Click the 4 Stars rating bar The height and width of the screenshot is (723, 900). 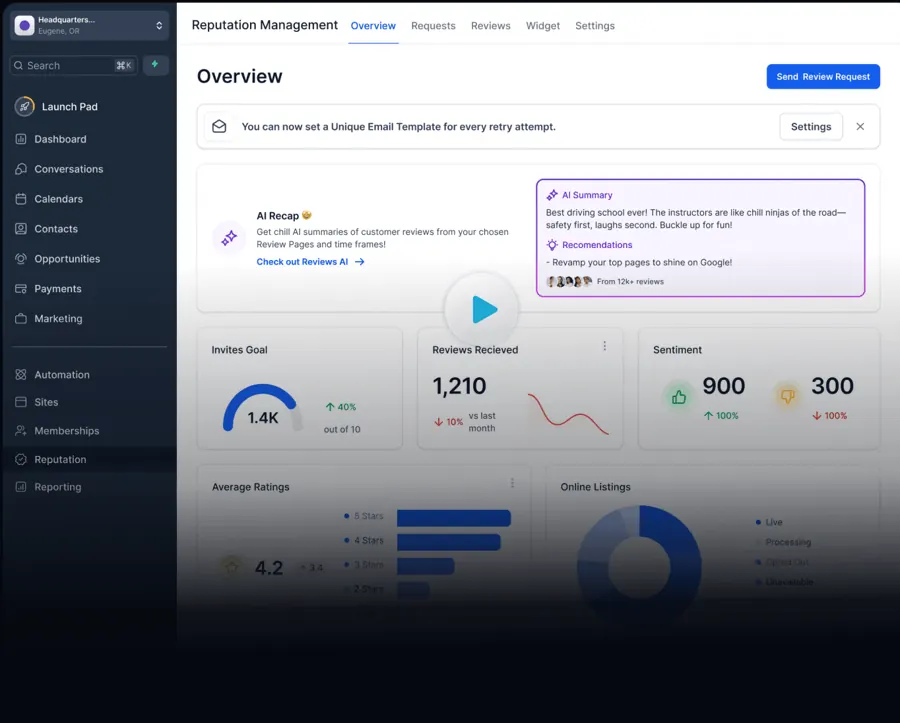448,542
